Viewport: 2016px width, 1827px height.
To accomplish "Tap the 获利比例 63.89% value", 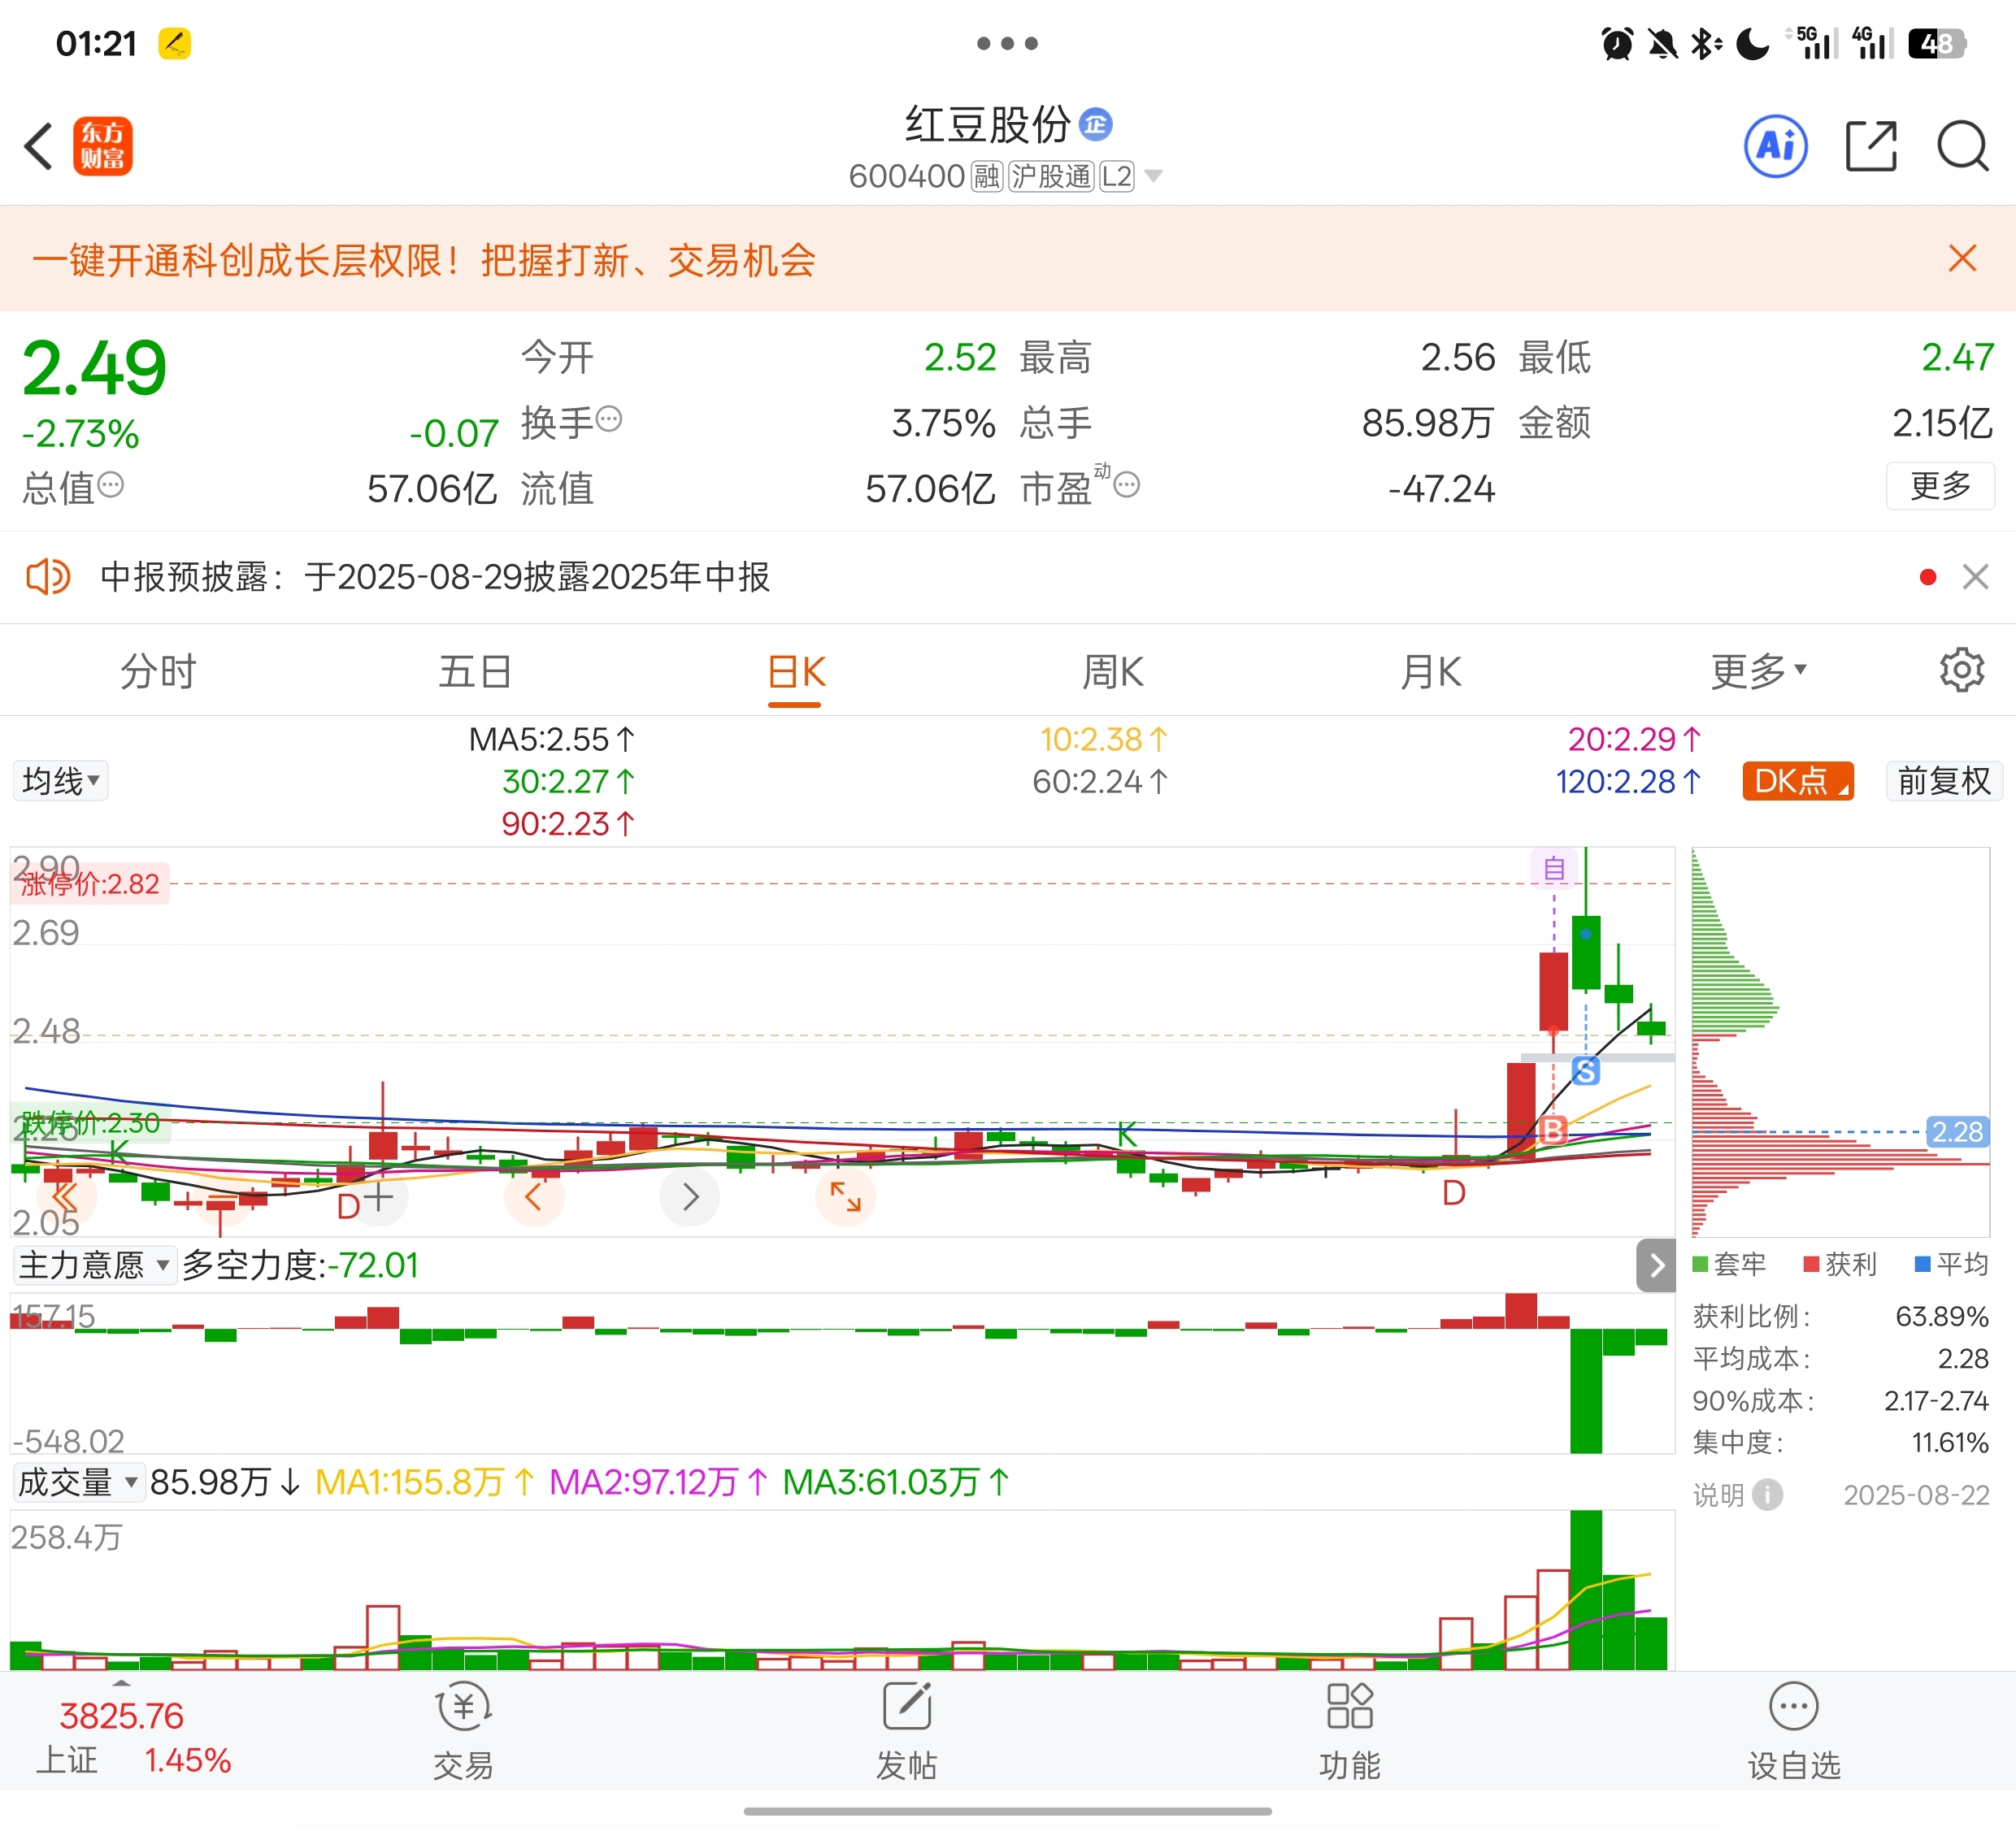I will click(1941, 1316).
